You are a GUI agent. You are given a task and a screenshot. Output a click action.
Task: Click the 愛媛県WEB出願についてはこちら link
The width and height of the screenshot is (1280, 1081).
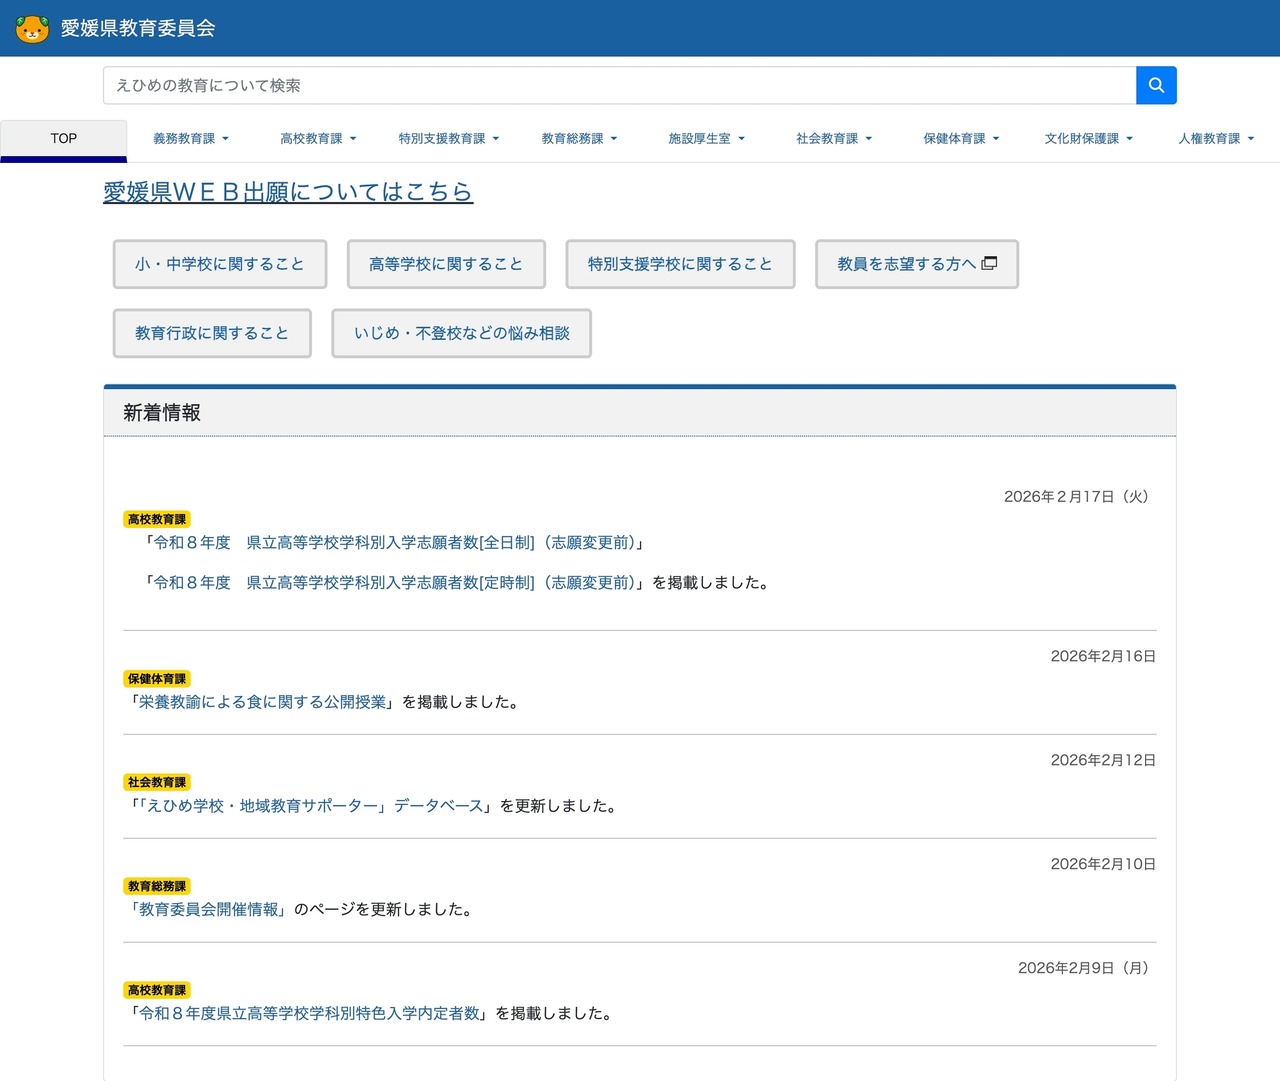pos(287,192)
